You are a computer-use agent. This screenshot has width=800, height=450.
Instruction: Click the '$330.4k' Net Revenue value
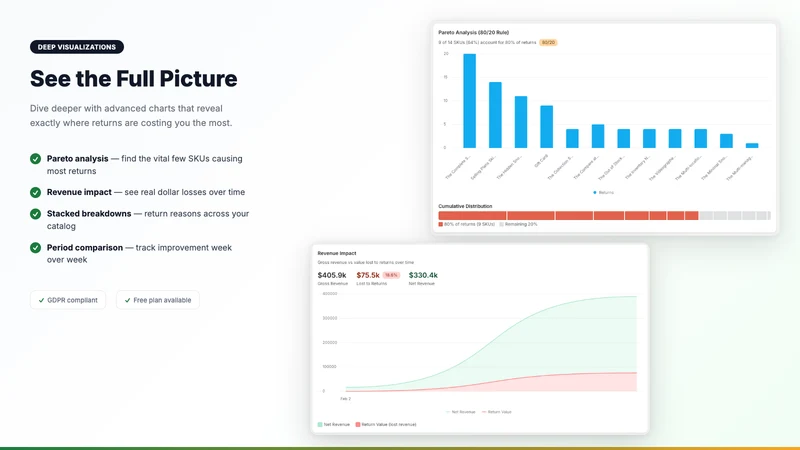(423, 275)
